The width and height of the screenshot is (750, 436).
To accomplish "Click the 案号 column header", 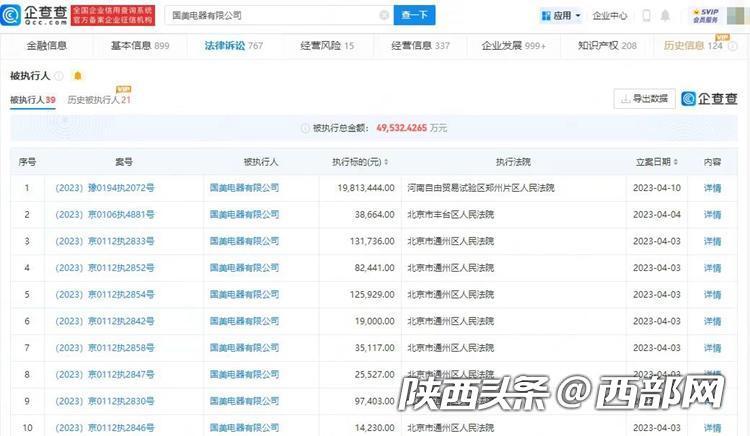I will tap(124, 162).
